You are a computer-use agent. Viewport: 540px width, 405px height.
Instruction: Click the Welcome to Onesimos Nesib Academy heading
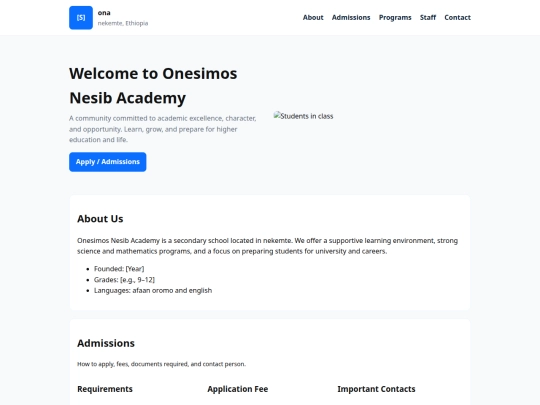[153, 85]
